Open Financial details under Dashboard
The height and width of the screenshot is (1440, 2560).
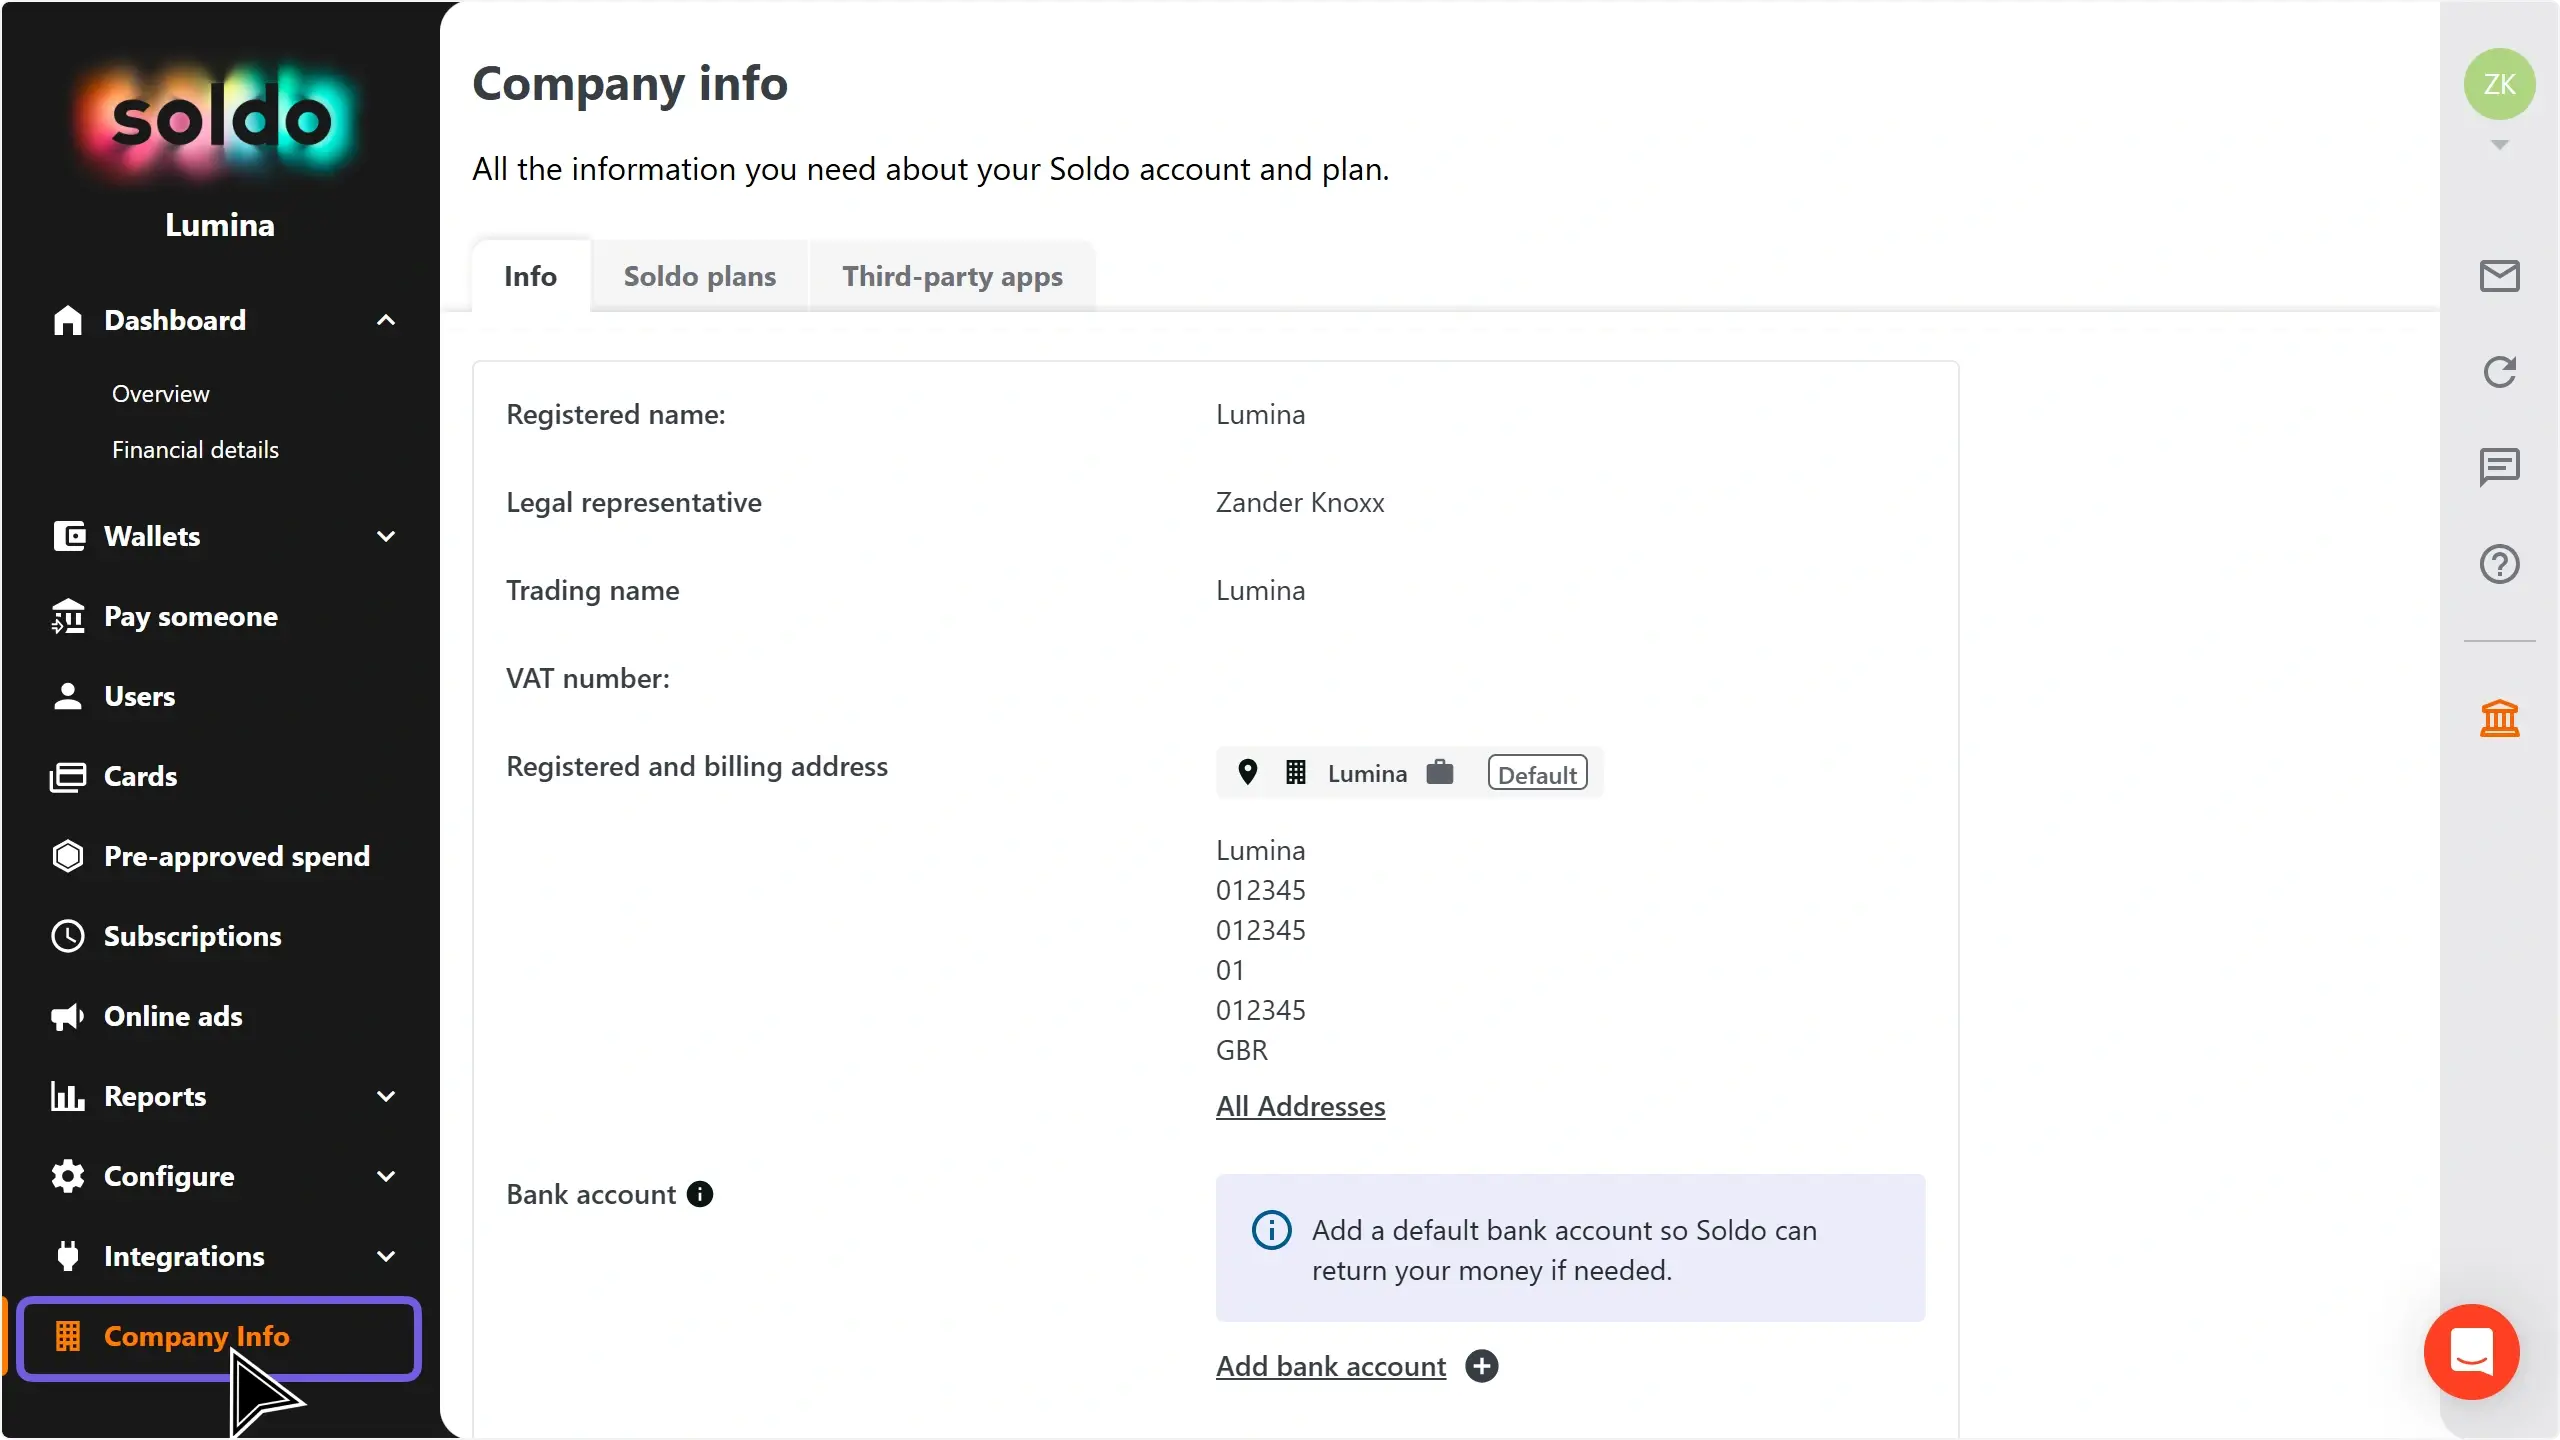[x=195, y=450]
